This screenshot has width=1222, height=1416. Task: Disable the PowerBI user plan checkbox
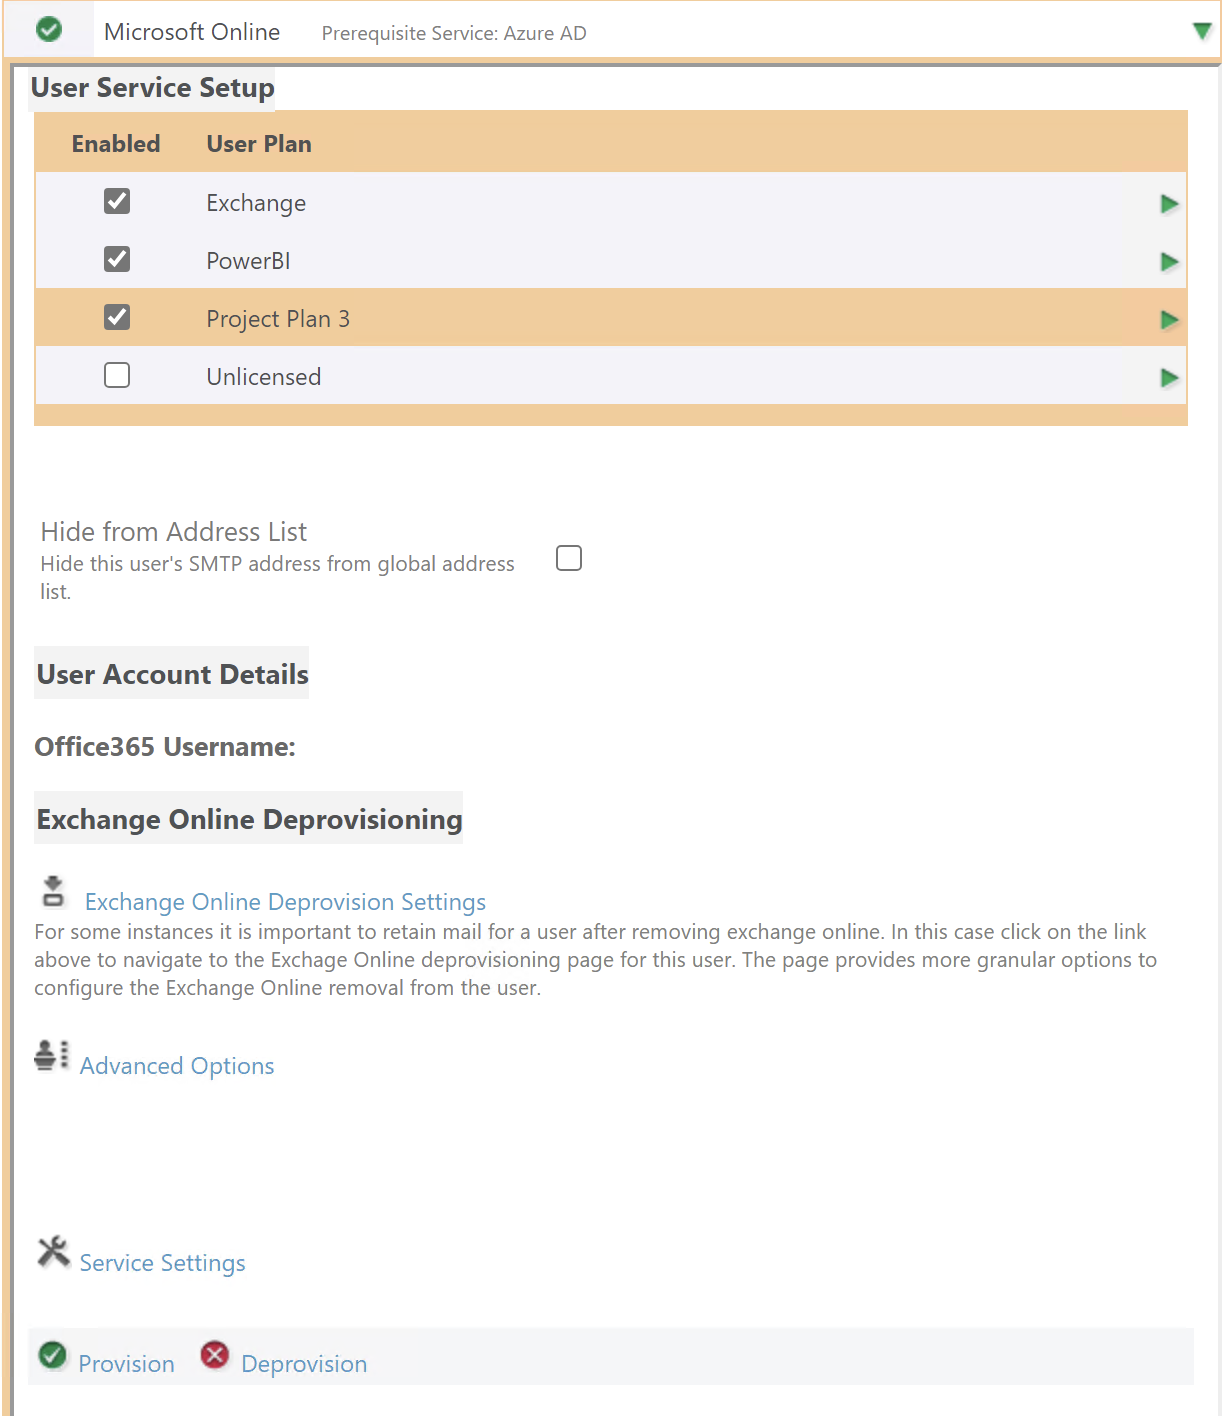(117, 260)
